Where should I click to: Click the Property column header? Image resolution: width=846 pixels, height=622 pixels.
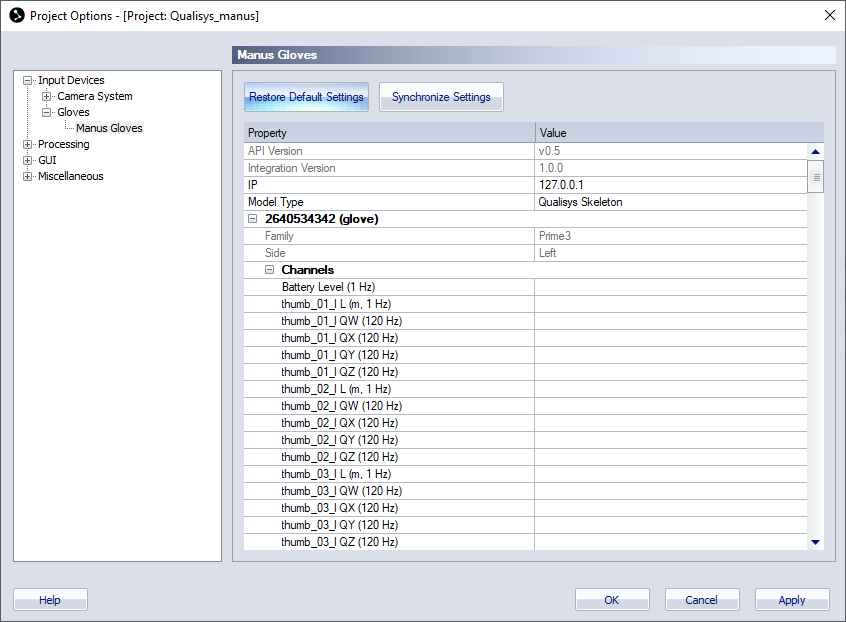click(389, 133)
